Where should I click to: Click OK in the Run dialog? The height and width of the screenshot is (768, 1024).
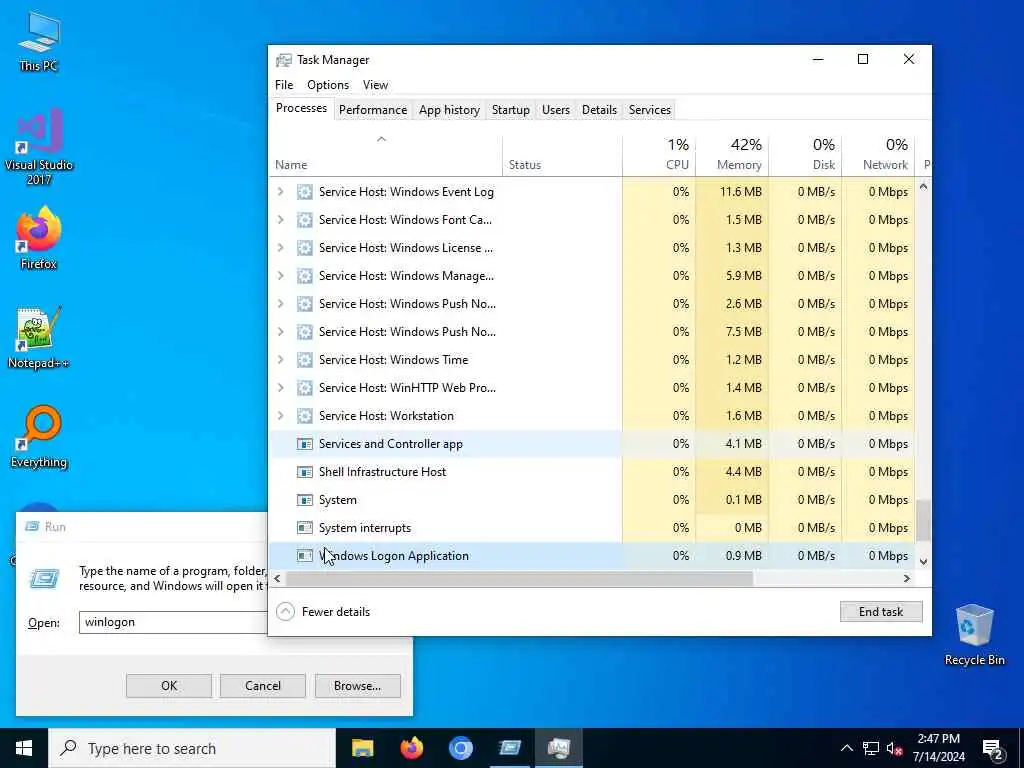click(168, 686)
